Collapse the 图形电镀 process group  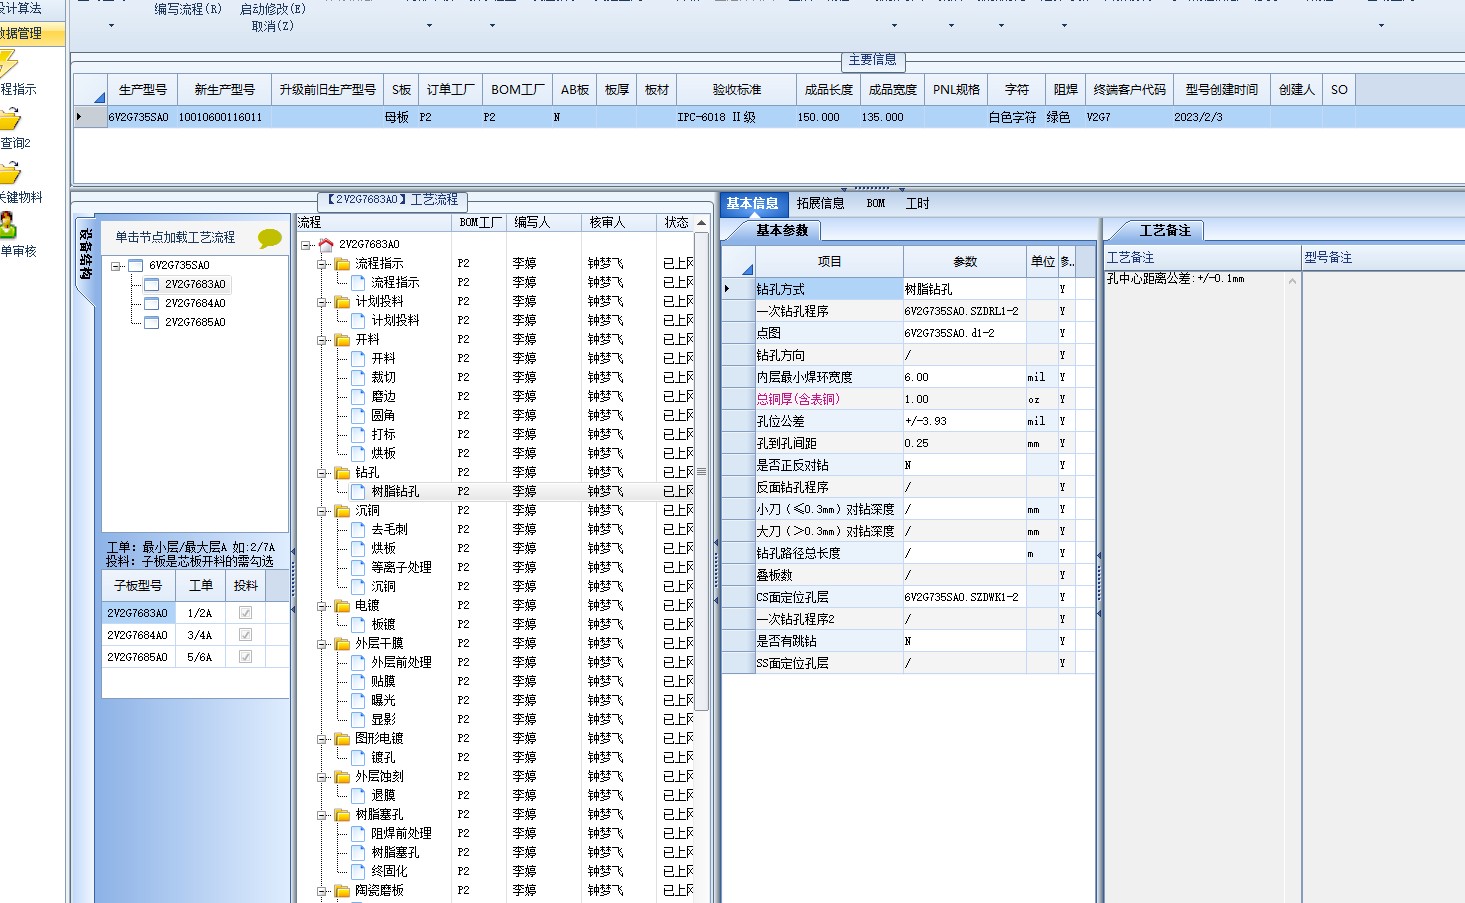tap(322, 738)
